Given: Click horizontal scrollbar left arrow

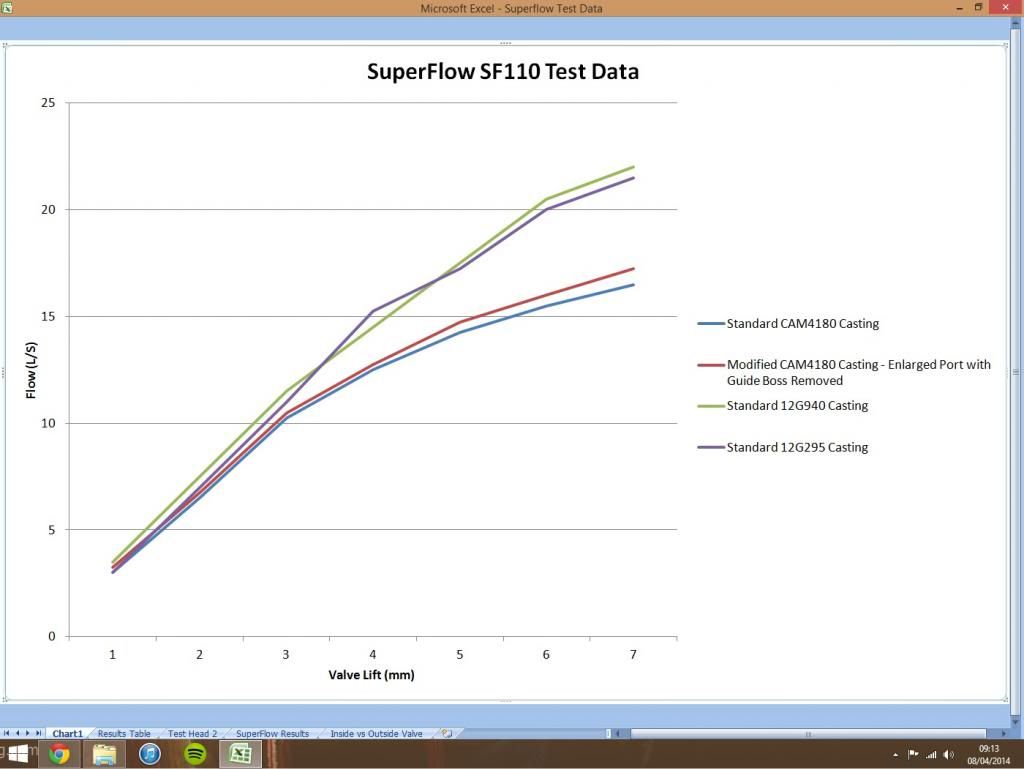Looking at the screenshot, I should [618, 733].
